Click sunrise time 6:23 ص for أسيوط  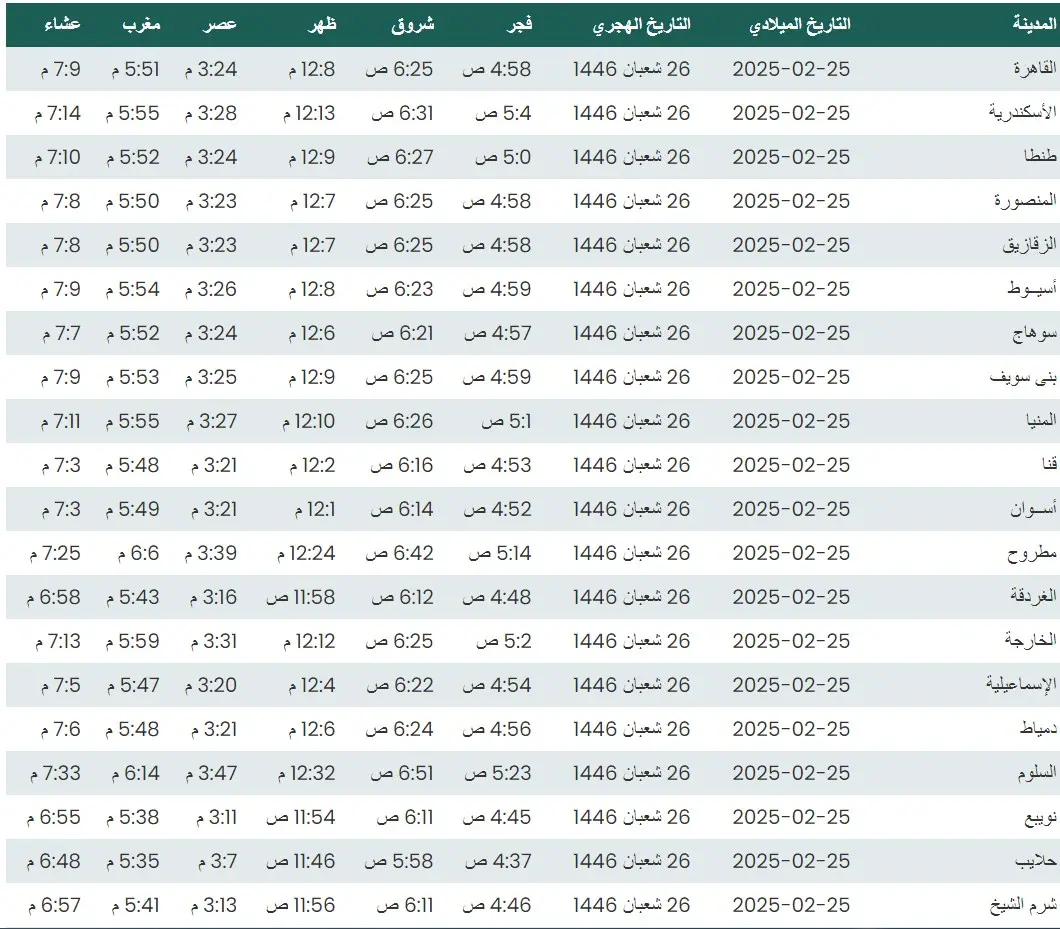400,289
